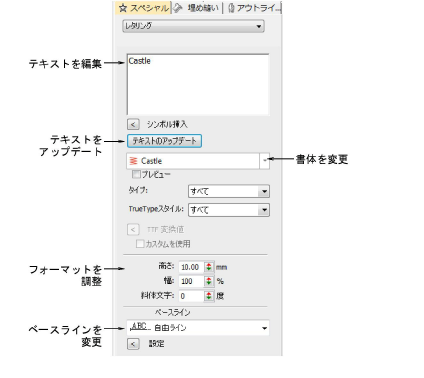Open the 自由ライン baseline dropdown
Viewport: 424px width, 378px height.
coord(198,328)
